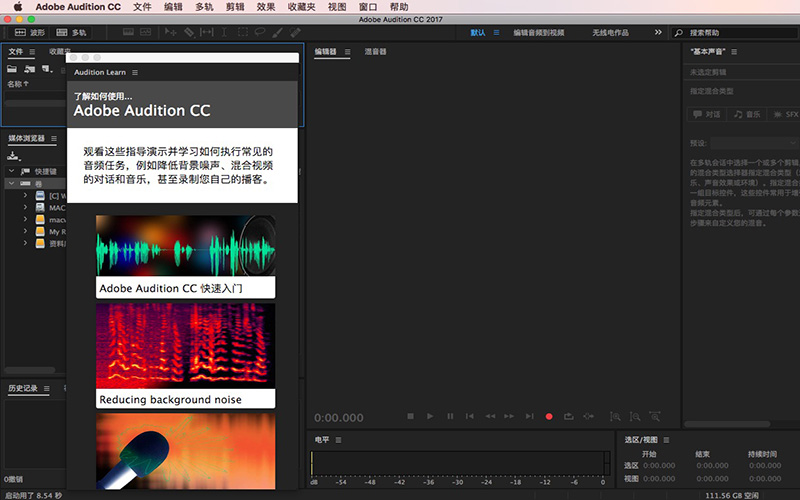Open Reducing background noise tutorial
This screenshot has width=800, height=500.
[x=186, y=356]
